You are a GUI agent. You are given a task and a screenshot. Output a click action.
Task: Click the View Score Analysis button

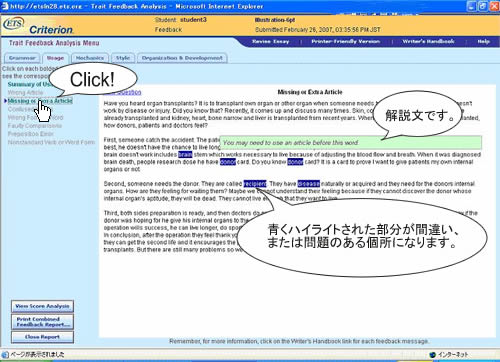click(x=42, y=306)
